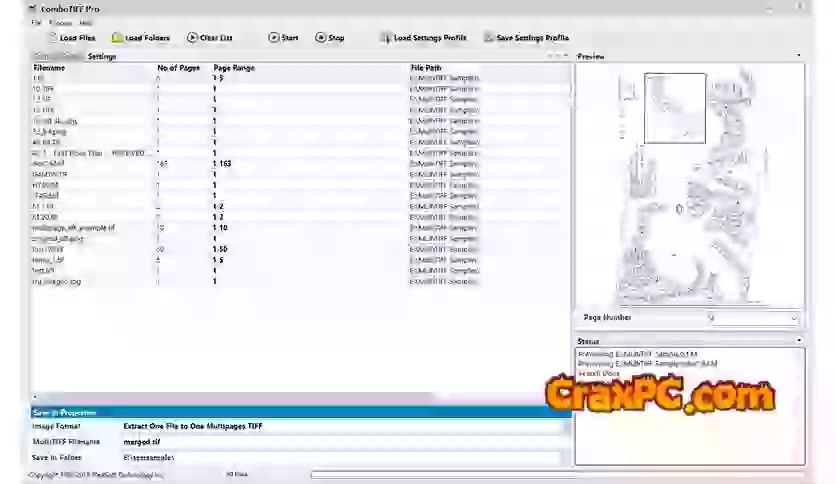
Task: Sort list by Filename column header
Action: coord(49,68)
